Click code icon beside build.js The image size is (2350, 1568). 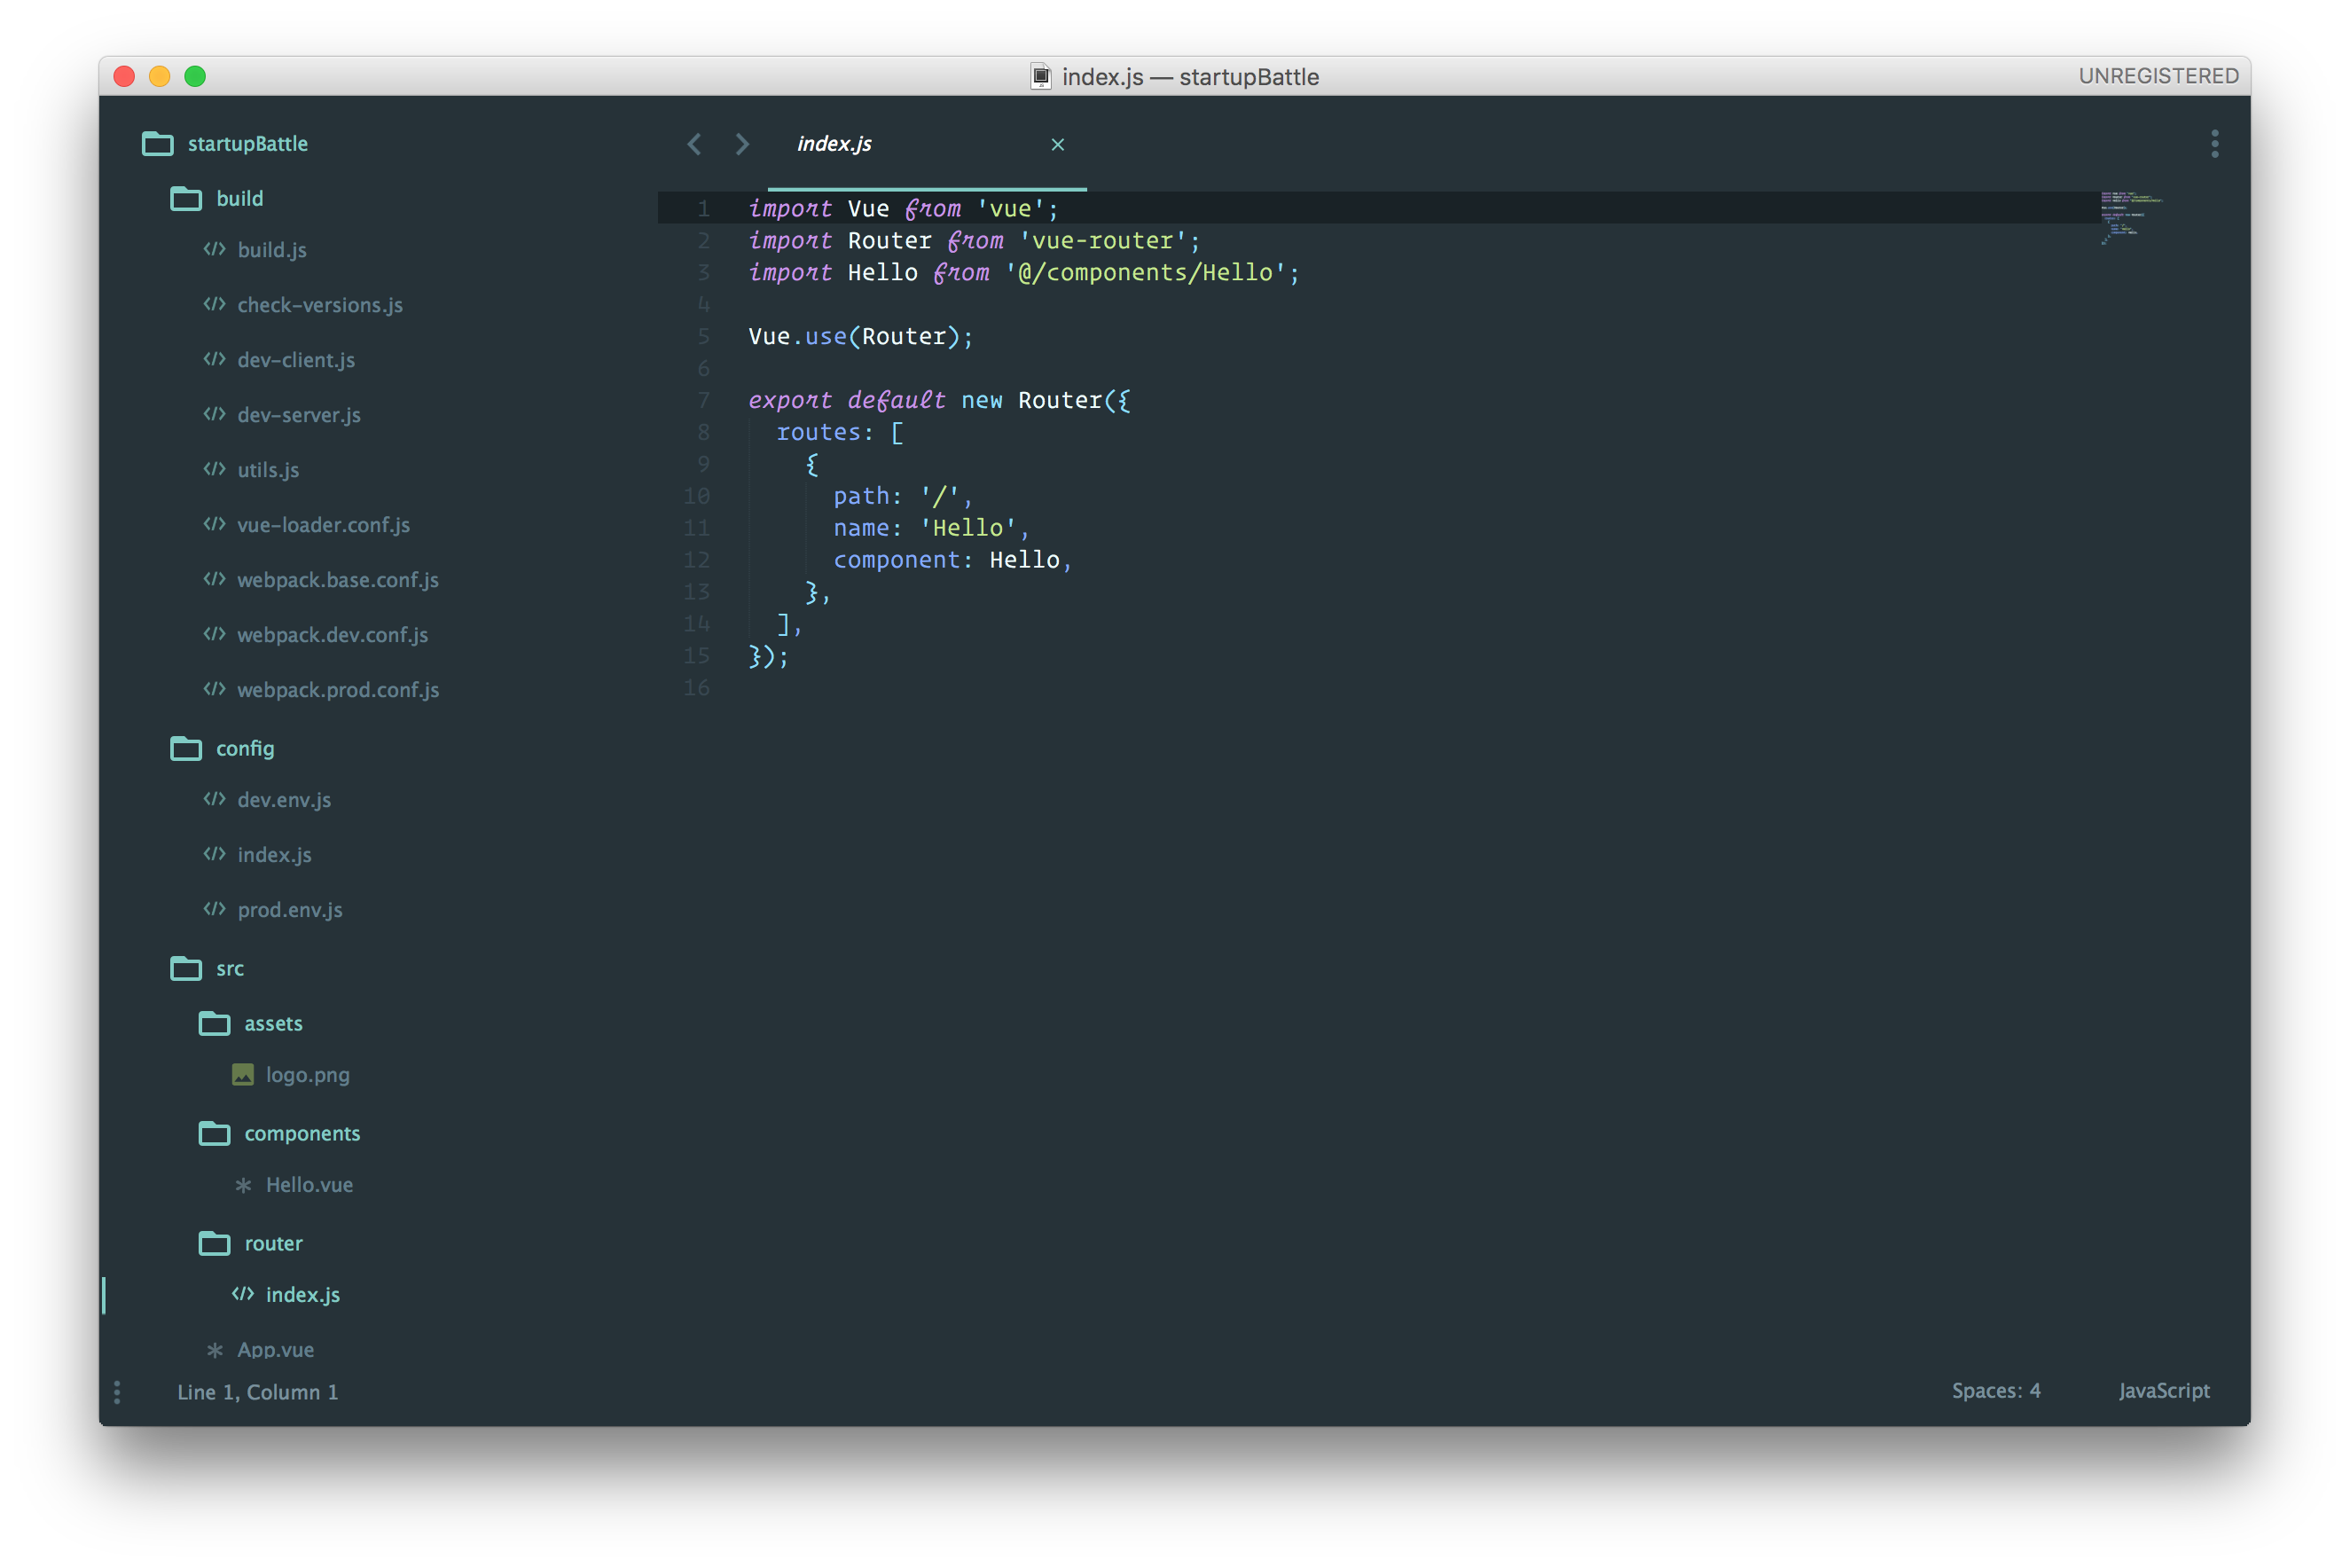pos(214,249)
